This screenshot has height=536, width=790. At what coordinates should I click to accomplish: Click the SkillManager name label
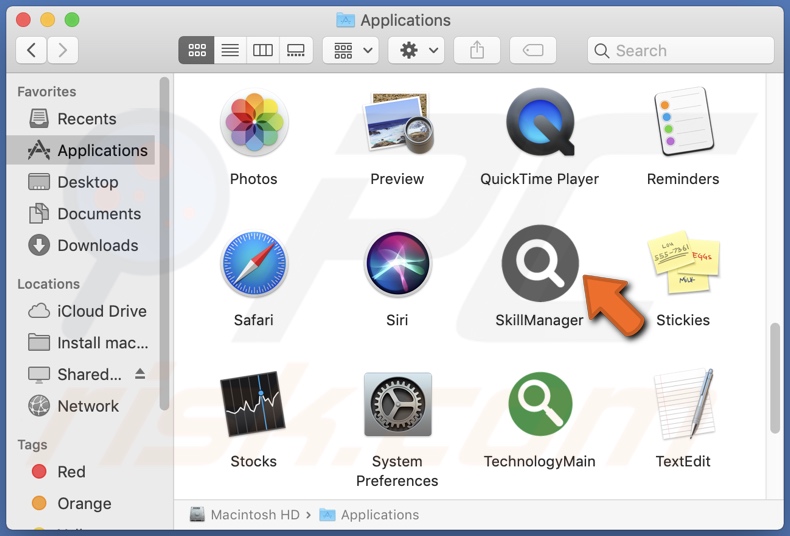pyautogui.click(x=539, y=320)
